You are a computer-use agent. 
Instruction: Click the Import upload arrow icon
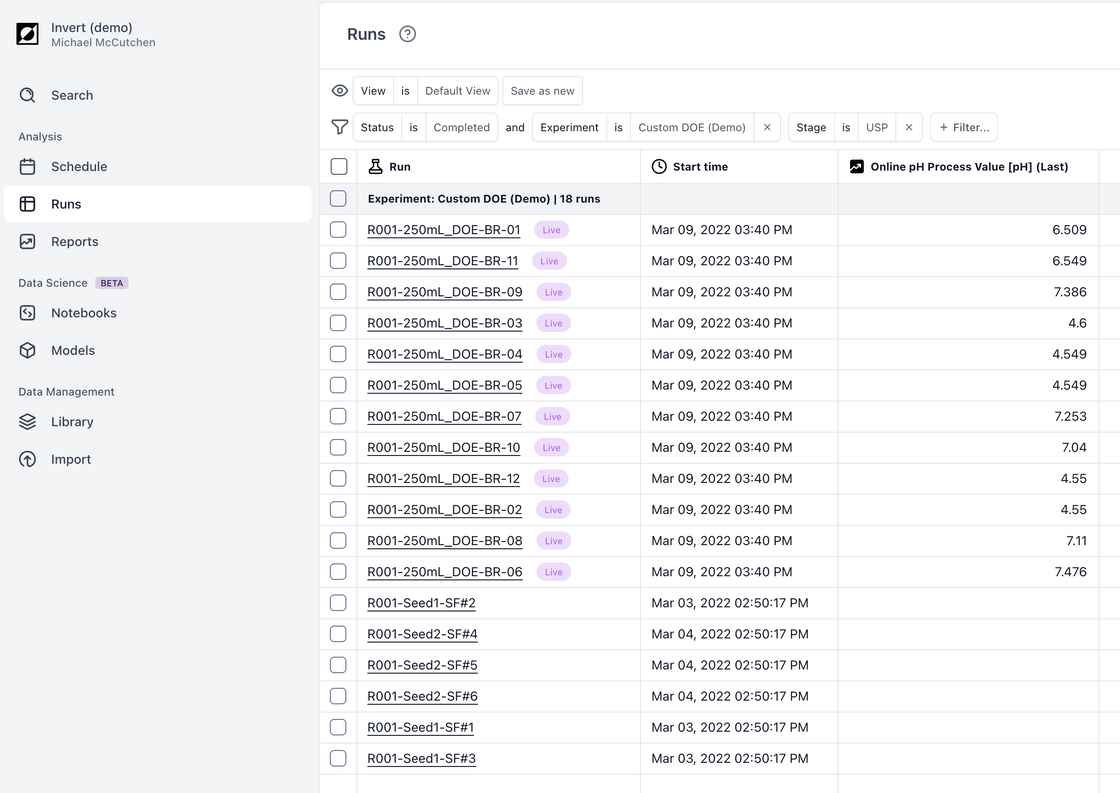pyautogui.click(x=28, y=459)
